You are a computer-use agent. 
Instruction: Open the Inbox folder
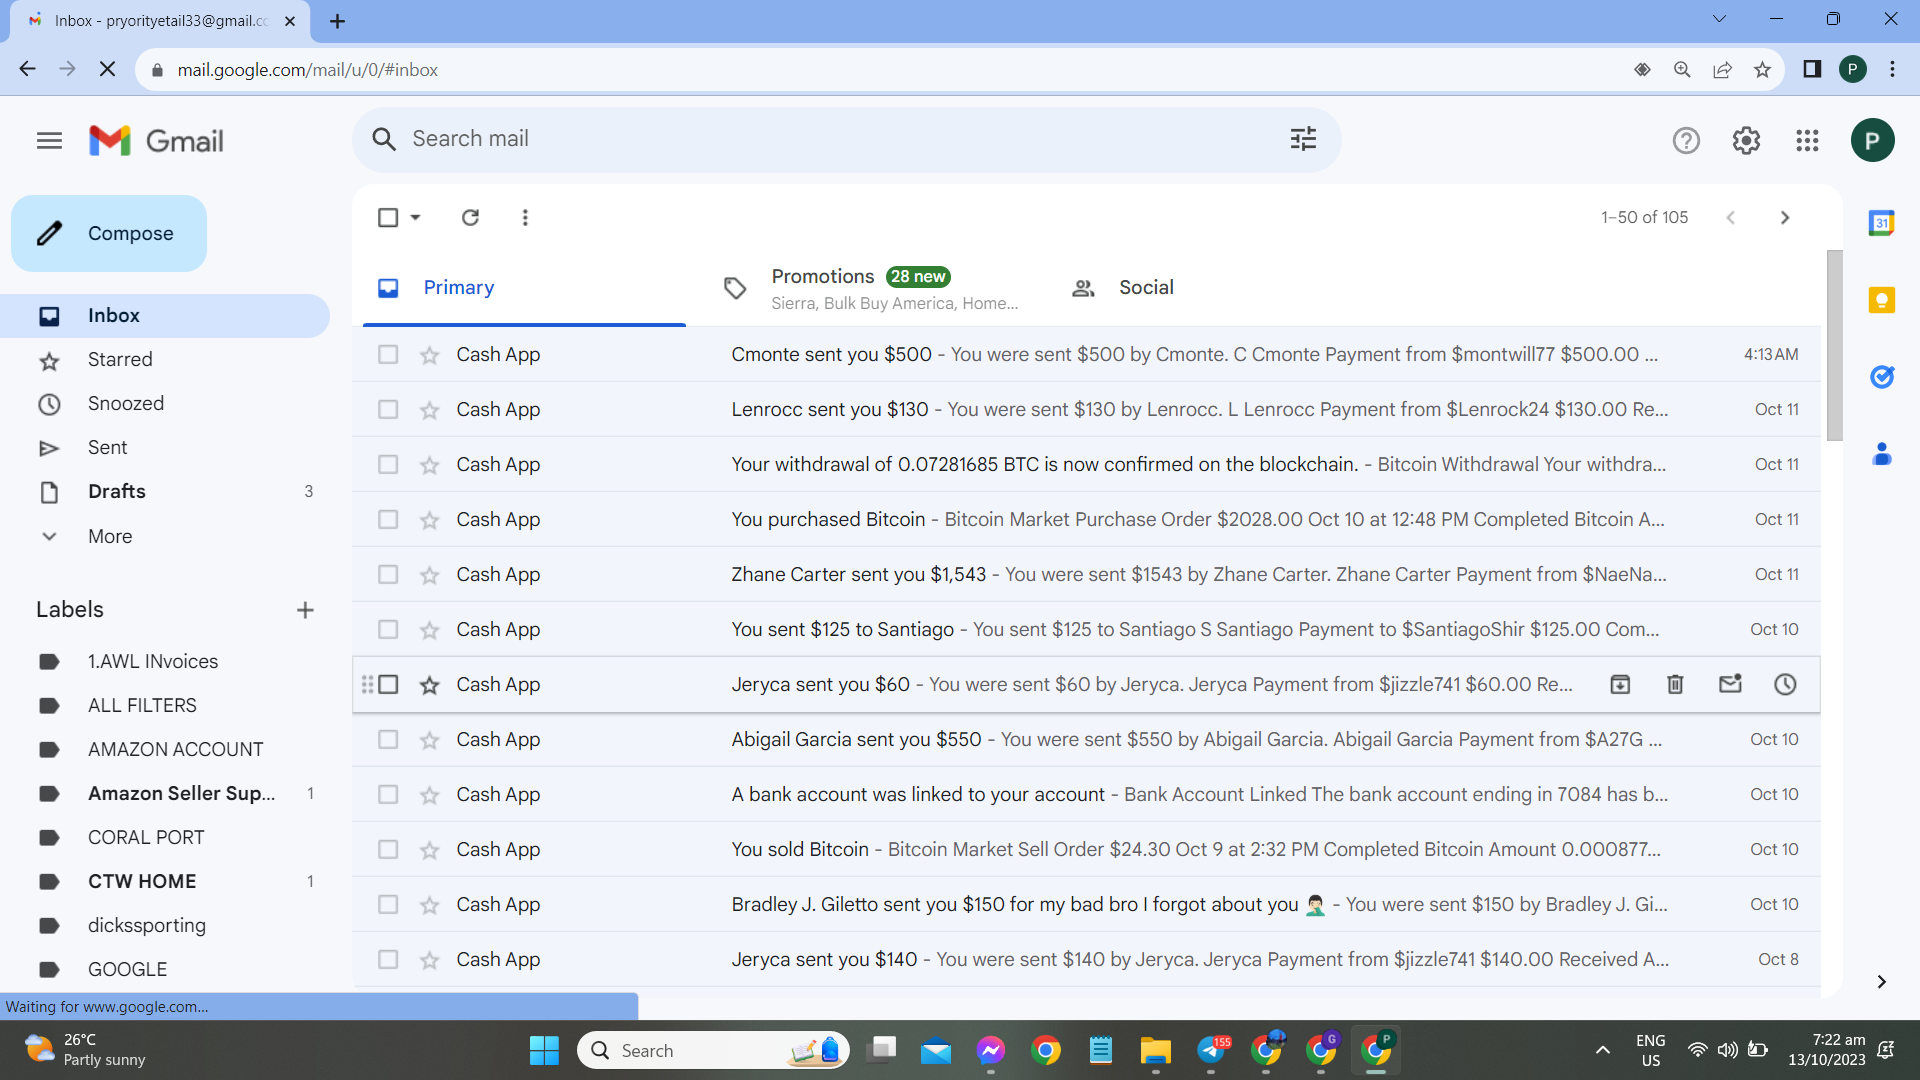(x=165, y=316)
